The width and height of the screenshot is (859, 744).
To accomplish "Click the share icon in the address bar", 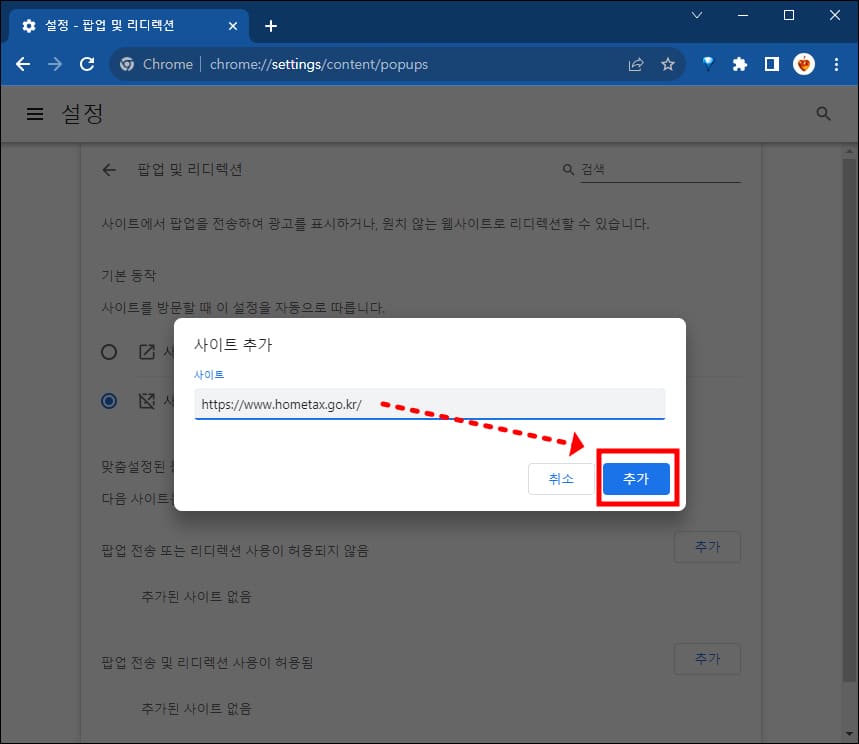I will tap(635, 63).
